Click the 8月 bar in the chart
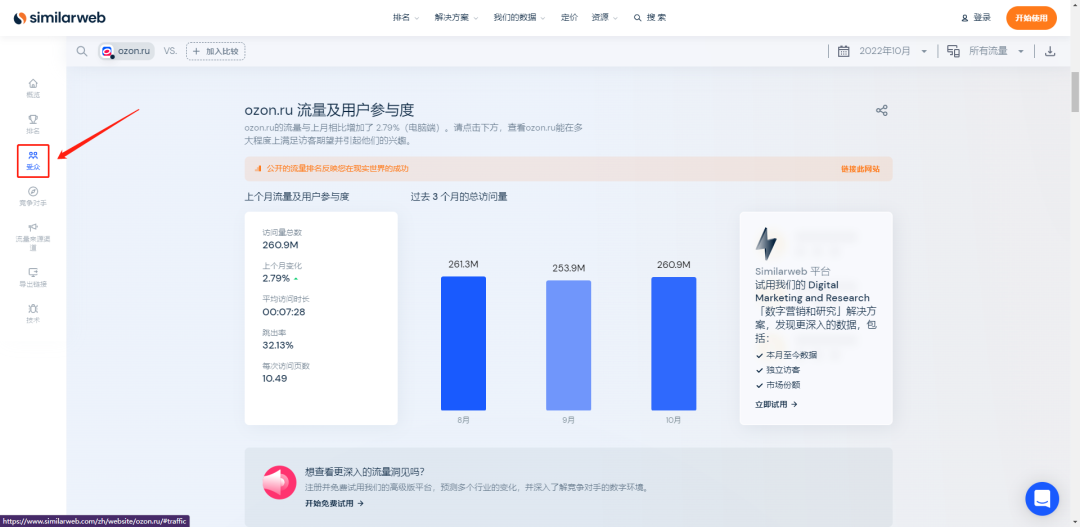Image resolution: width=1080 pixels, height=527 pixels. tap(463, 343)
